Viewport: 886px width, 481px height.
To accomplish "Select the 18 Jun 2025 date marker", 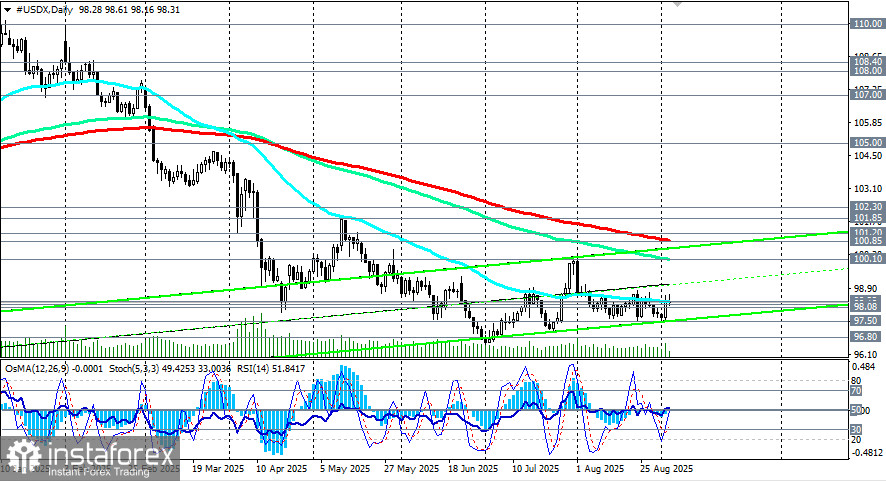I will (474, 469).
